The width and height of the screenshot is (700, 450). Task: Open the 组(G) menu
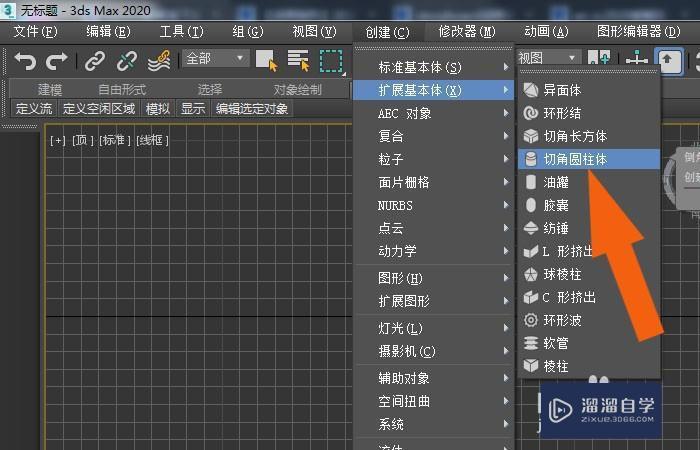248,32
